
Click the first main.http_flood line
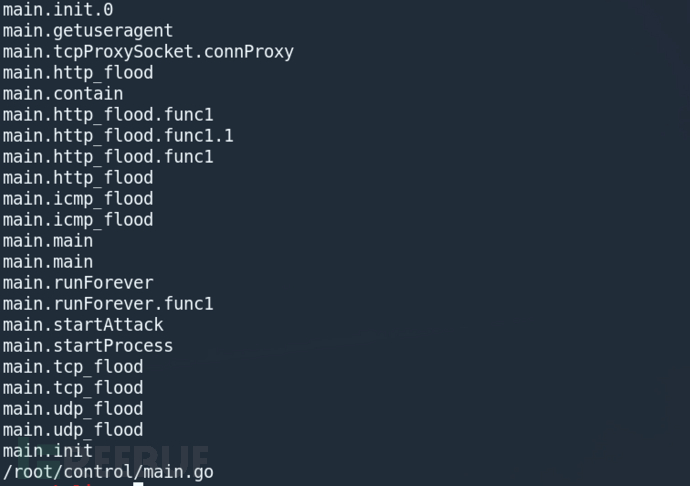[77, 72]
